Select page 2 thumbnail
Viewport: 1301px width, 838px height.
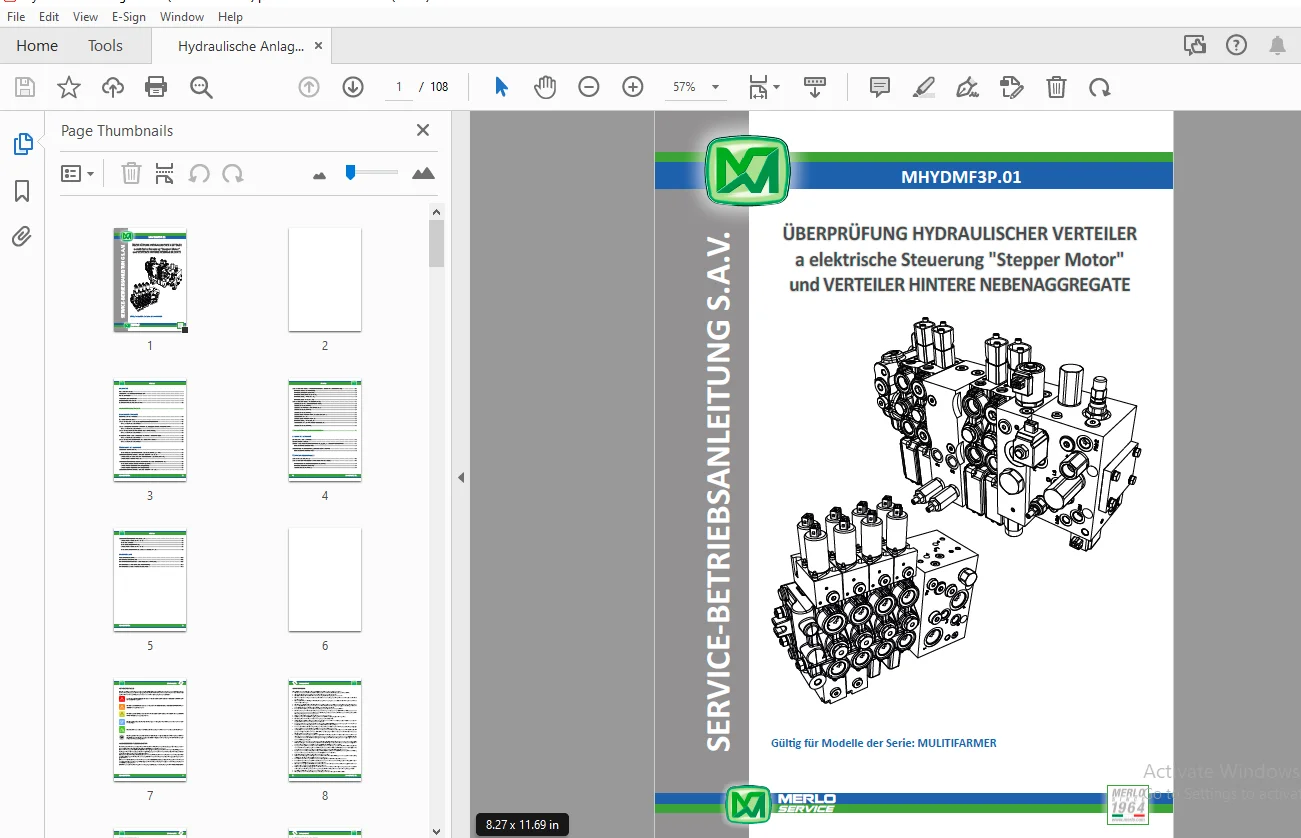(325, 279)
